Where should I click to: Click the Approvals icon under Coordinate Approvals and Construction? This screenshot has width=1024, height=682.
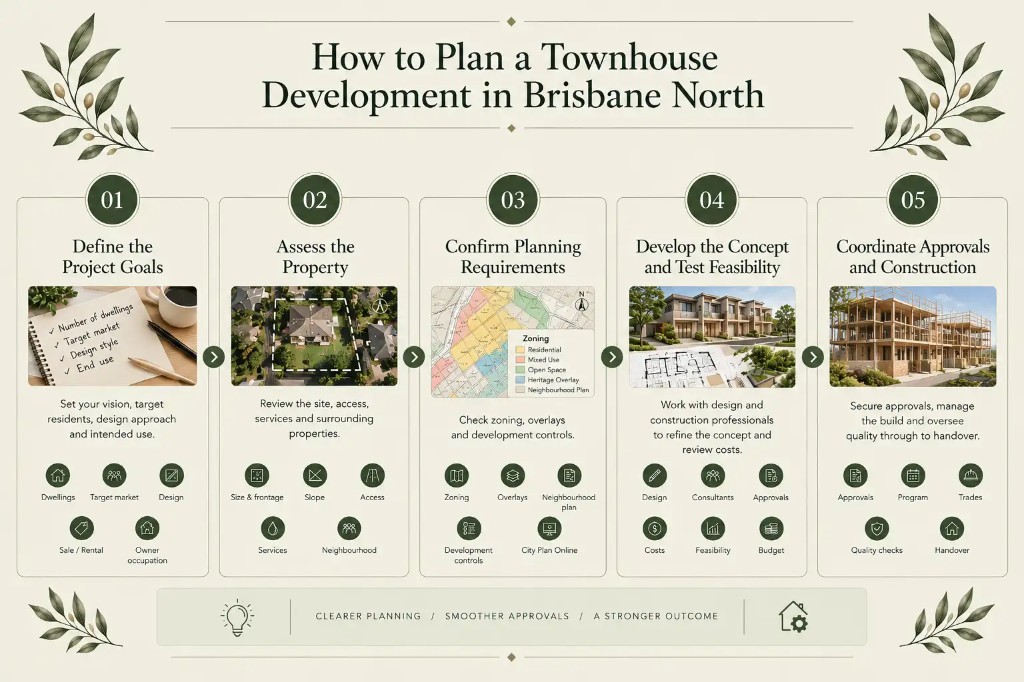855,476
